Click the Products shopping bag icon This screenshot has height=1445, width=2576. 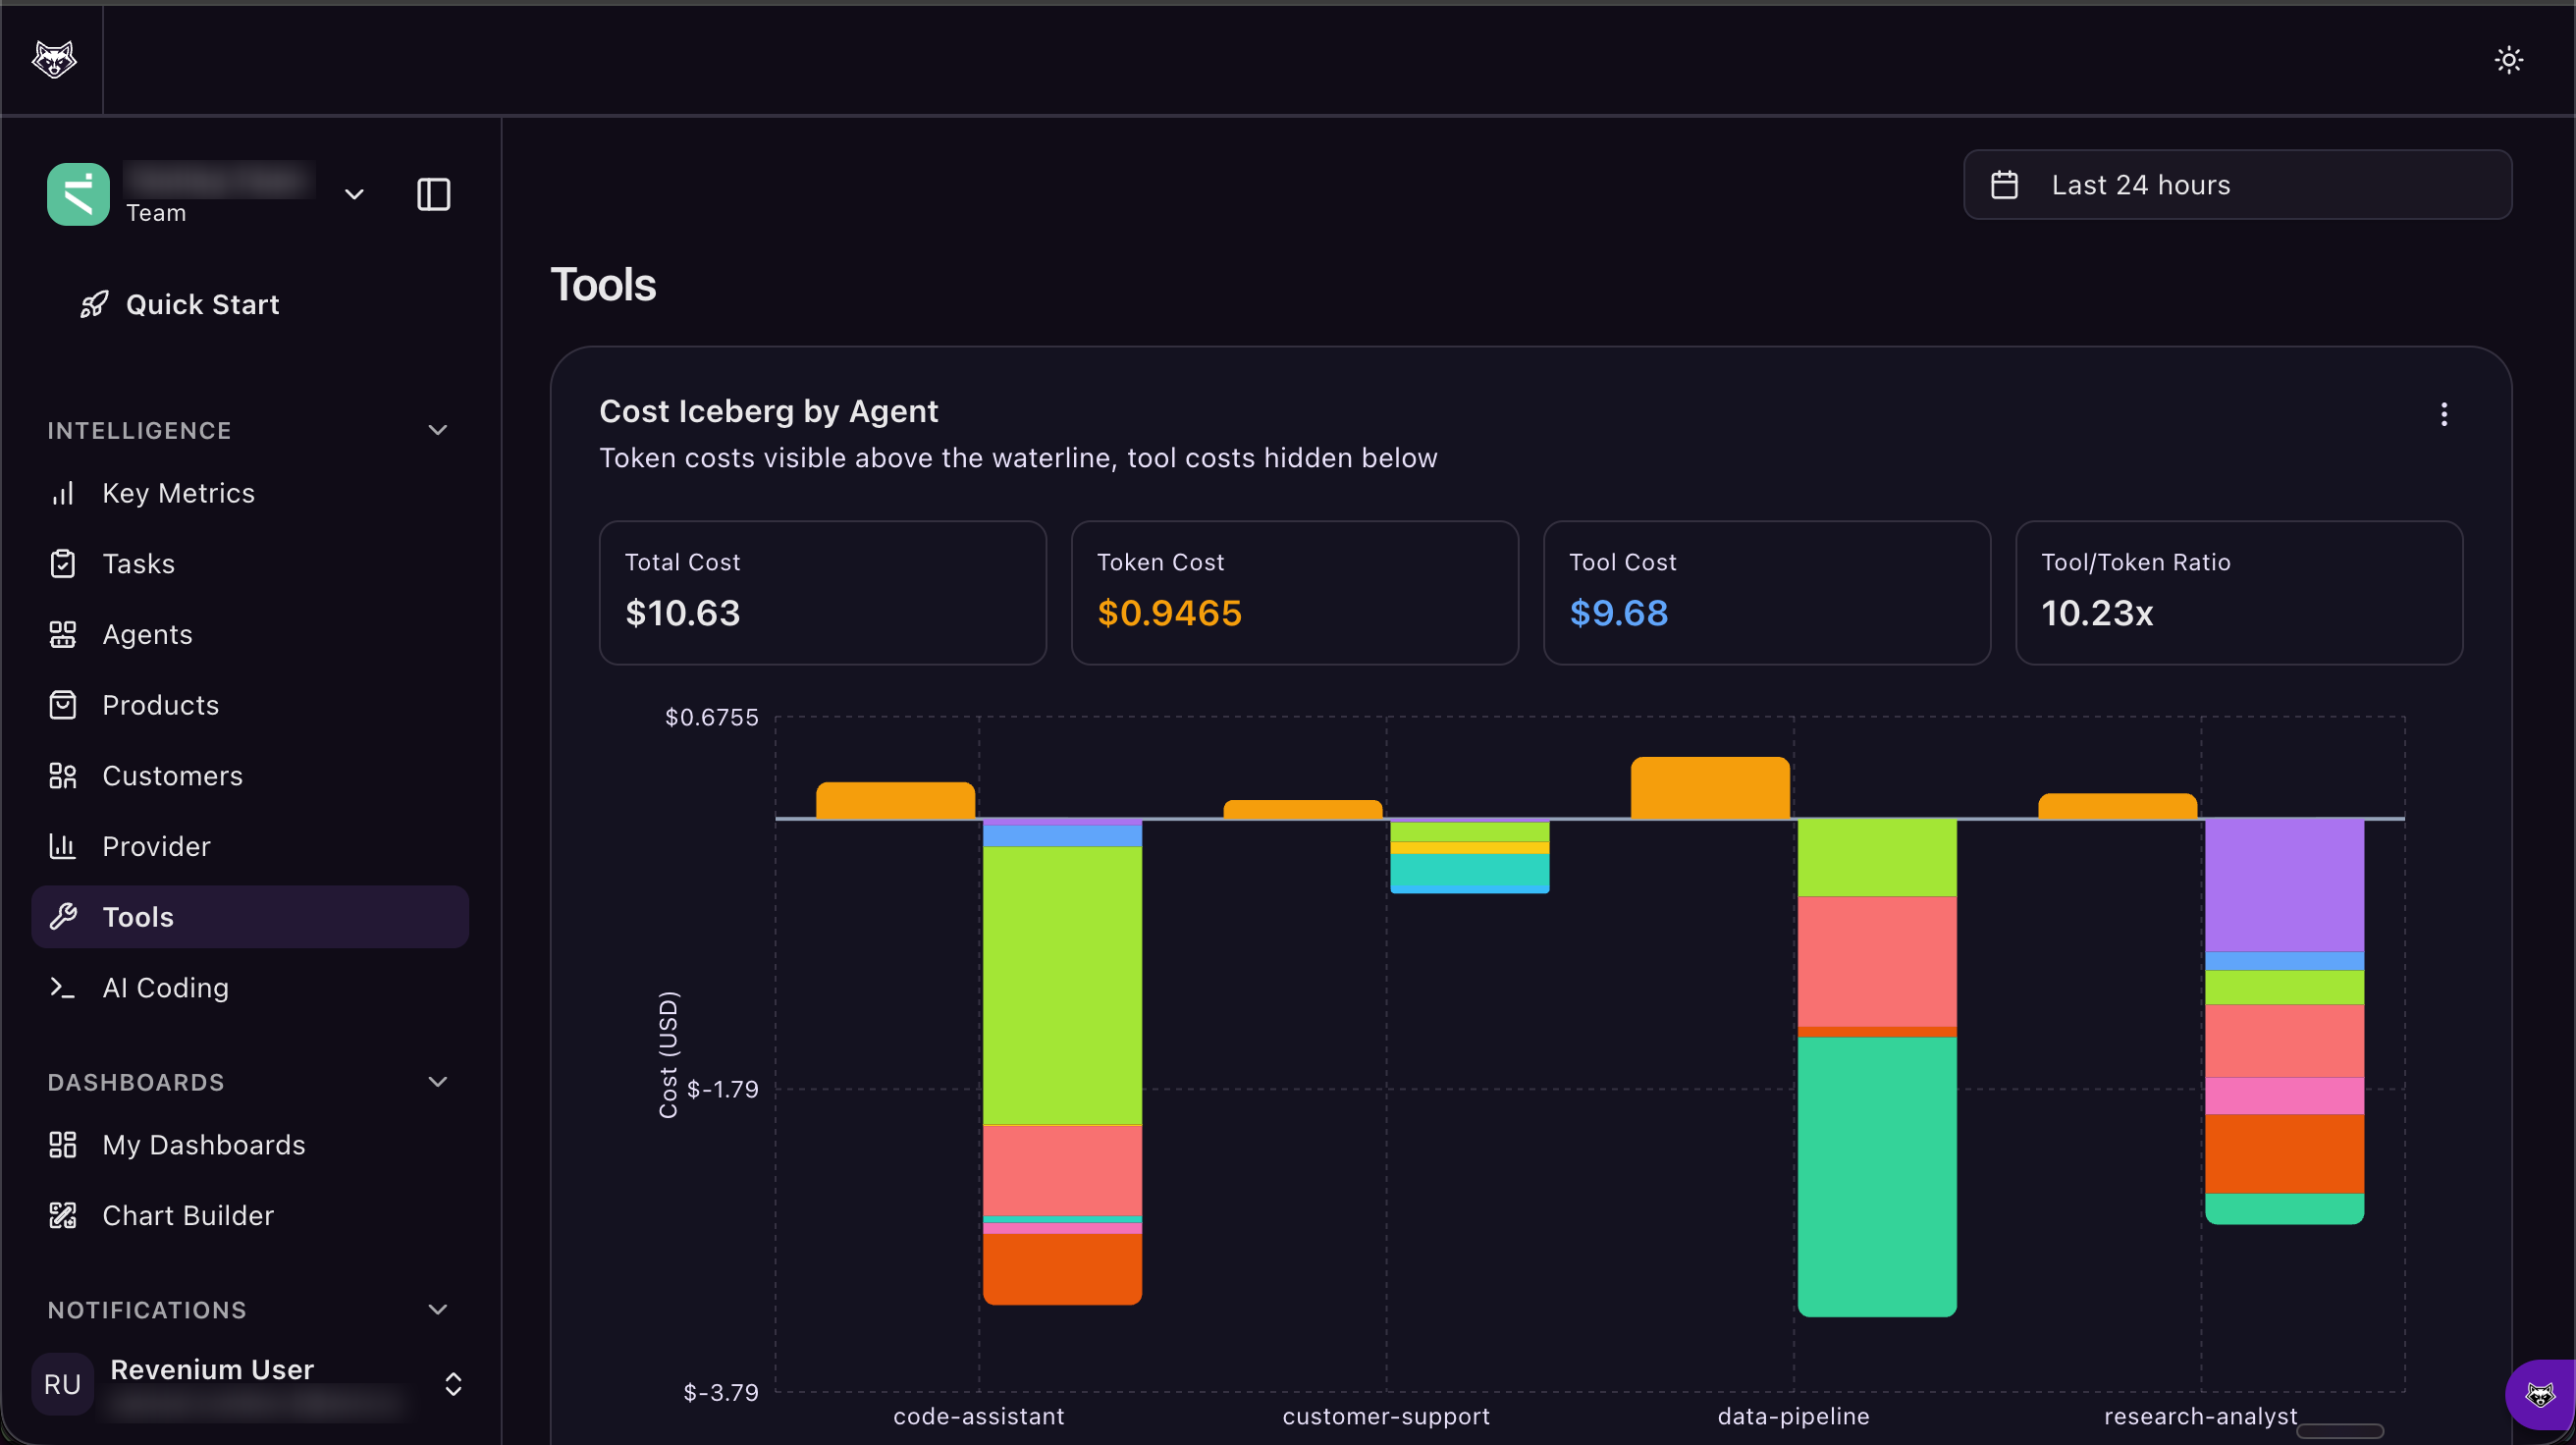[63, 705]
